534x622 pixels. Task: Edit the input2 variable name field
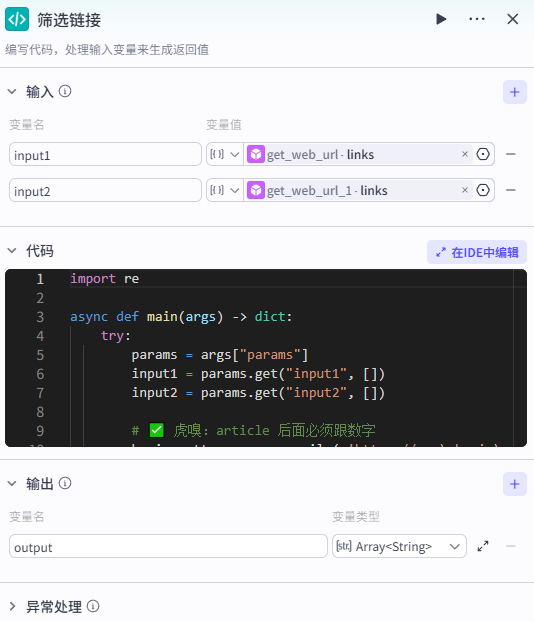105,190
